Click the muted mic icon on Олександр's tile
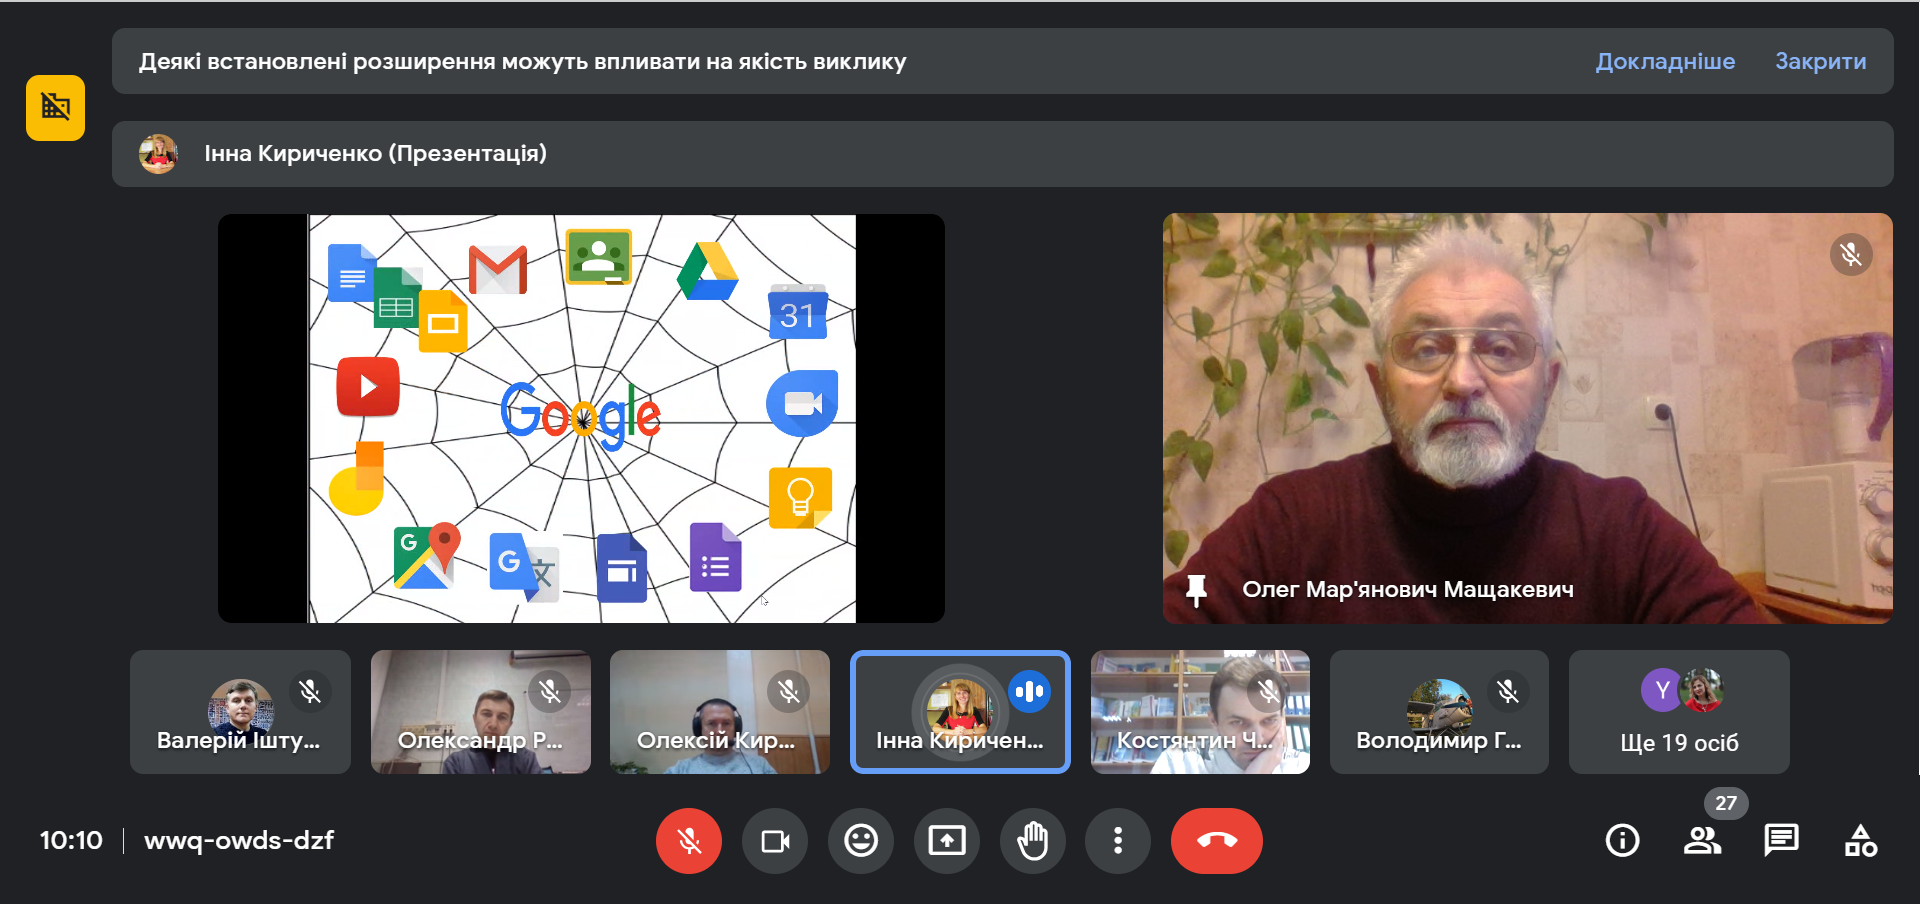The image size is (1920, 904). click(x=550, y=691)
